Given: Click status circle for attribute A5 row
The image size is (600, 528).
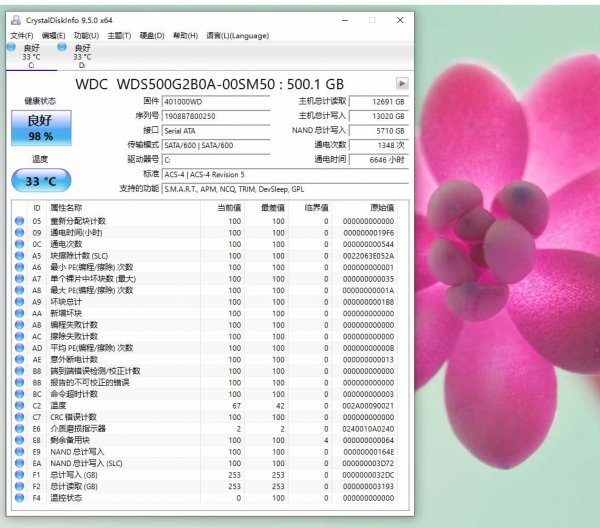Looking at the screenshot, I should [x=20, y=256].
